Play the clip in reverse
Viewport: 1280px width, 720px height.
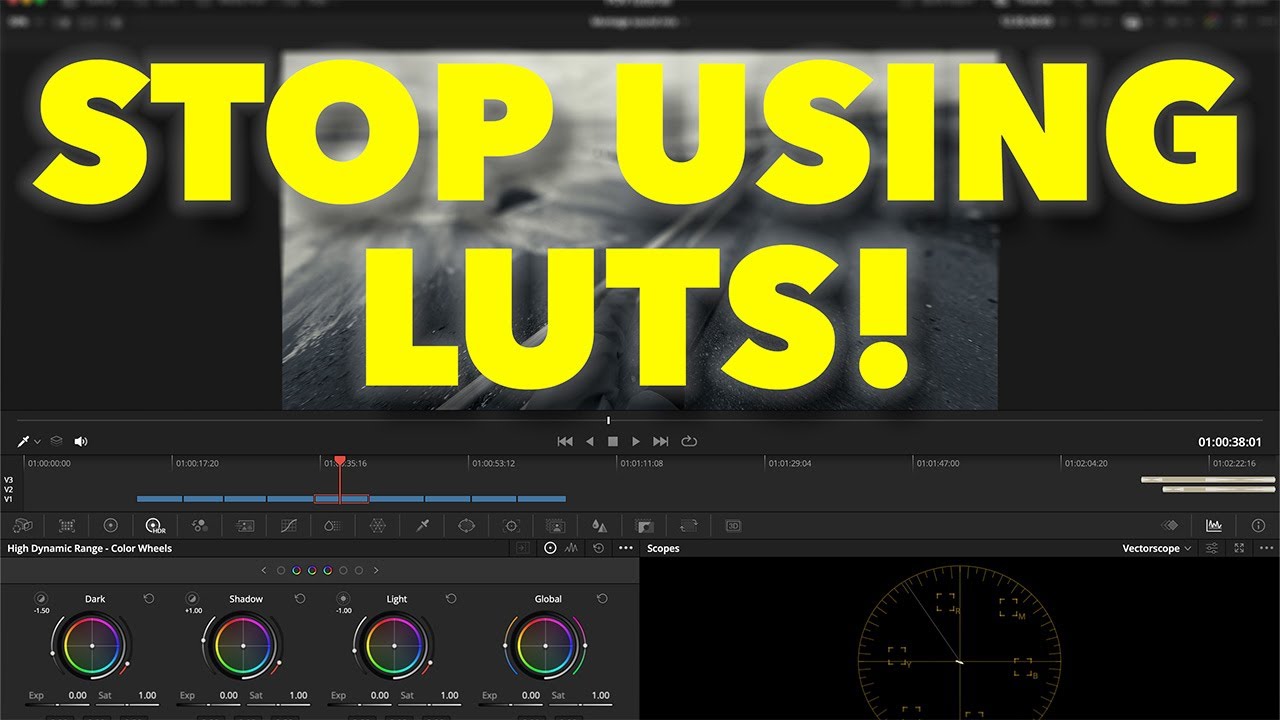point(589,441)
